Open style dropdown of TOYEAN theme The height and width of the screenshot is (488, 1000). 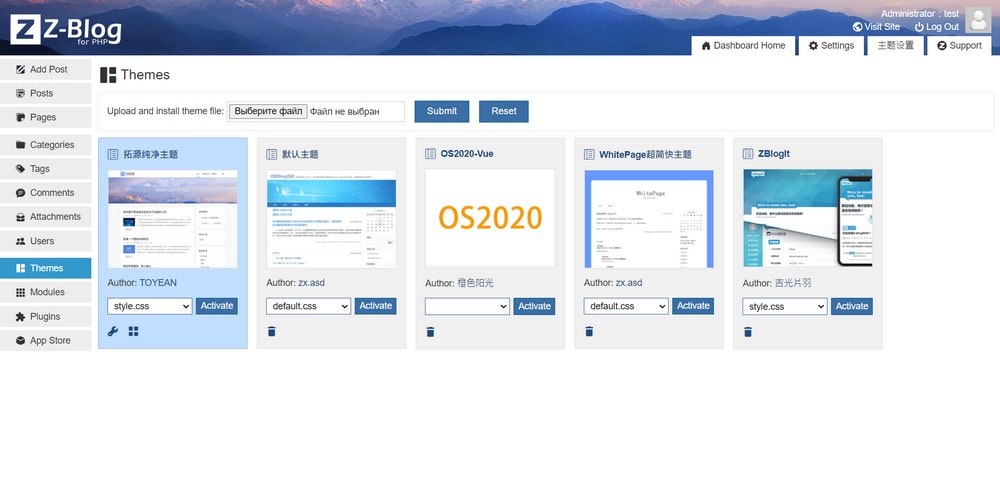(150, 306)
